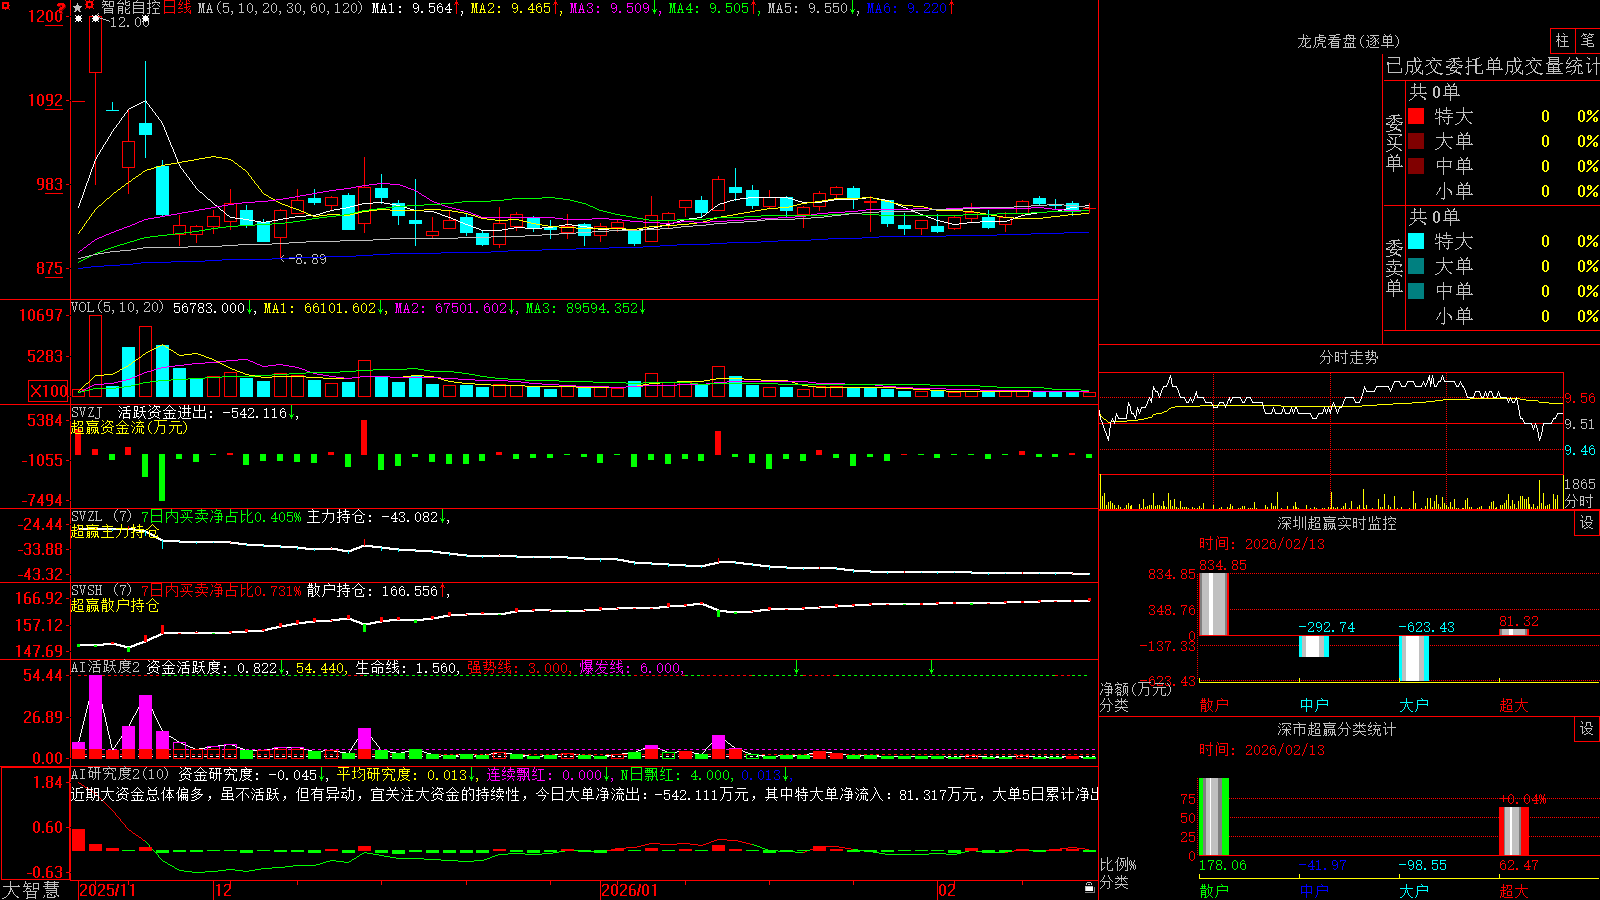Click MA(5,10,20,30,60,120) indicator parameters
The image size is (1600, 900).
(280, 8)
